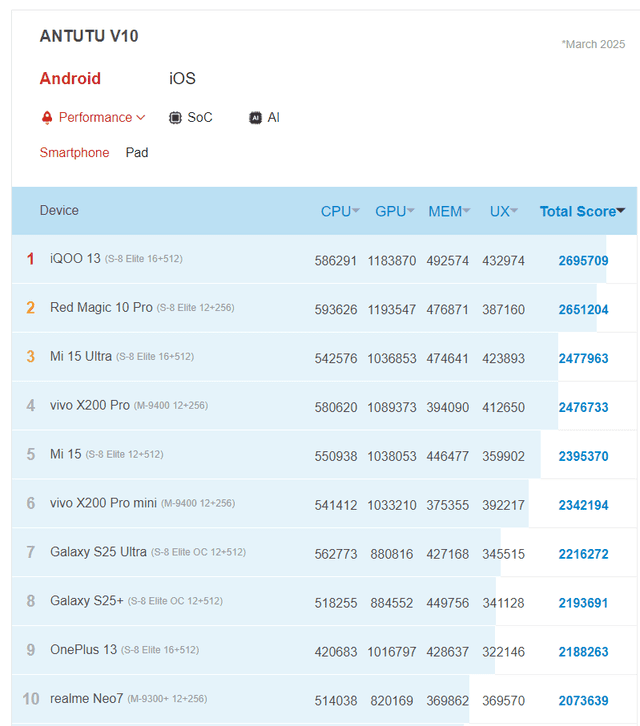Click total score 2476733

click(583, 407)
